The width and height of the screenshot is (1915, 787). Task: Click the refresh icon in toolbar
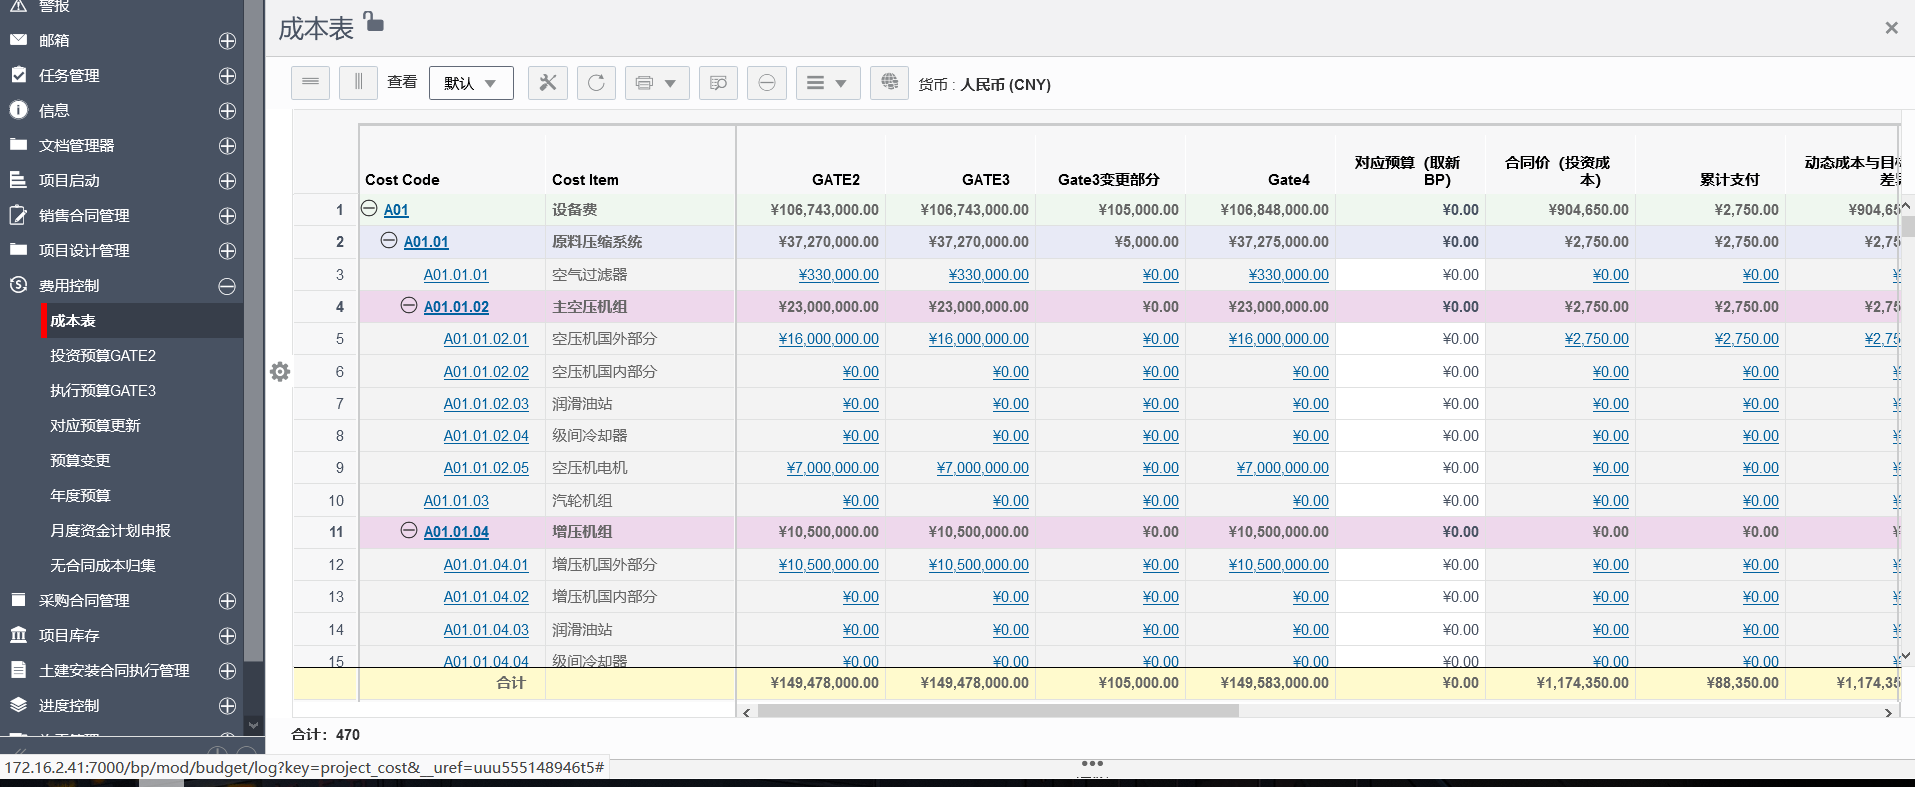596,83
